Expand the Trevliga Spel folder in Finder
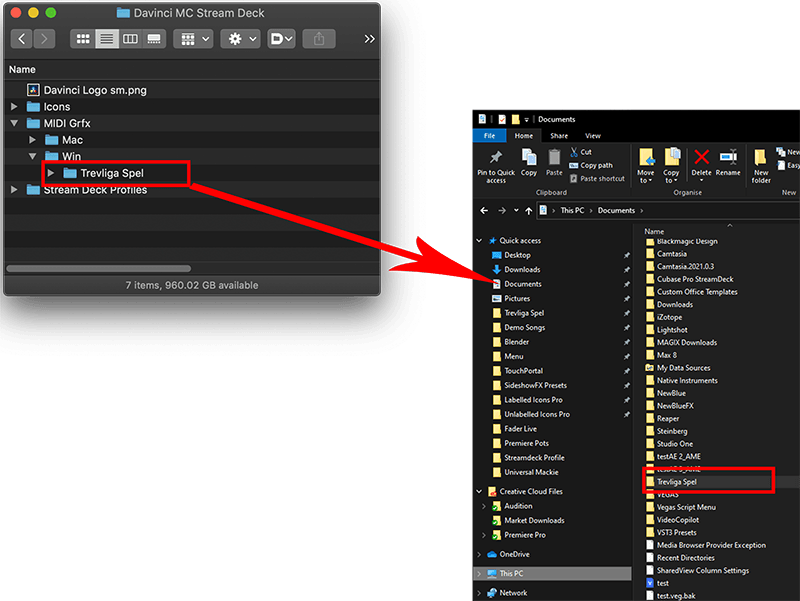The image size is (800, 601). 51,173
